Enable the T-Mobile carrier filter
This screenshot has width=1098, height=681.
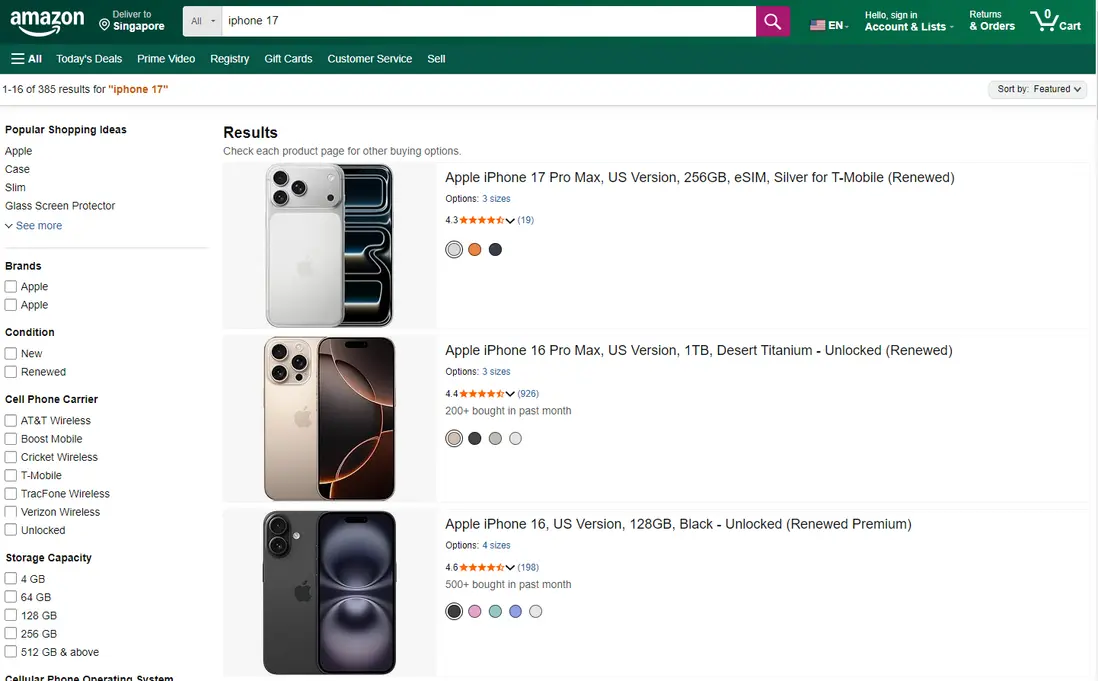point(11,476)
